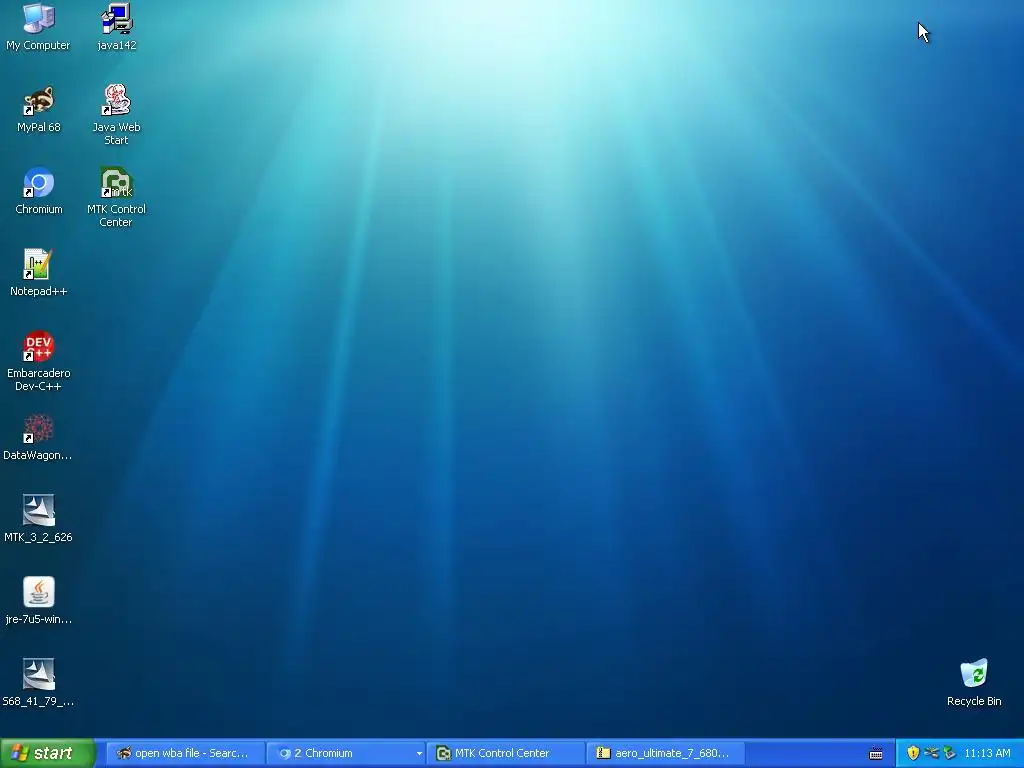Viewport: 1024px width, 768px height.
Task: Select the Recycle Bin icon
Action: [974, 683]
